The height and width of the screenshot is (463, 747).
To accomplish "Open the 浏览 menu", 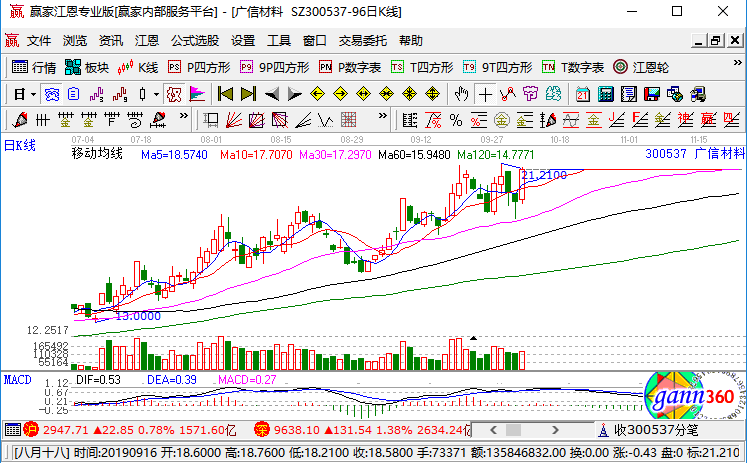I will click(x=75, y=41).
